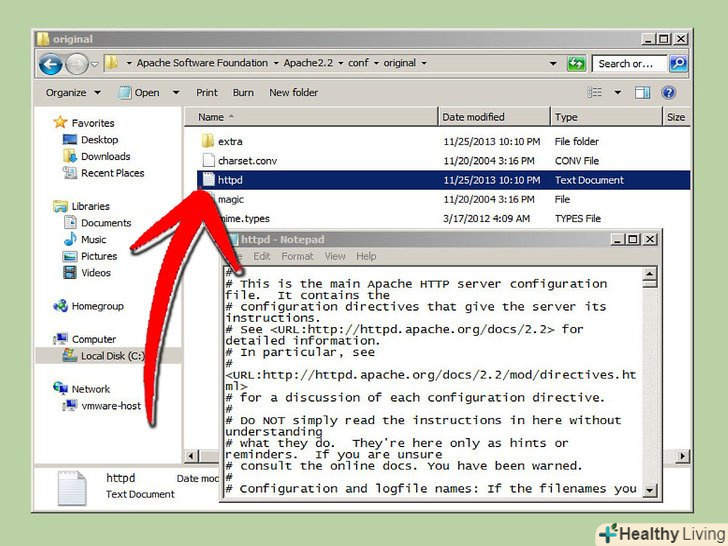Click Notepad scrollbar down arrow

tap(650, 490)
